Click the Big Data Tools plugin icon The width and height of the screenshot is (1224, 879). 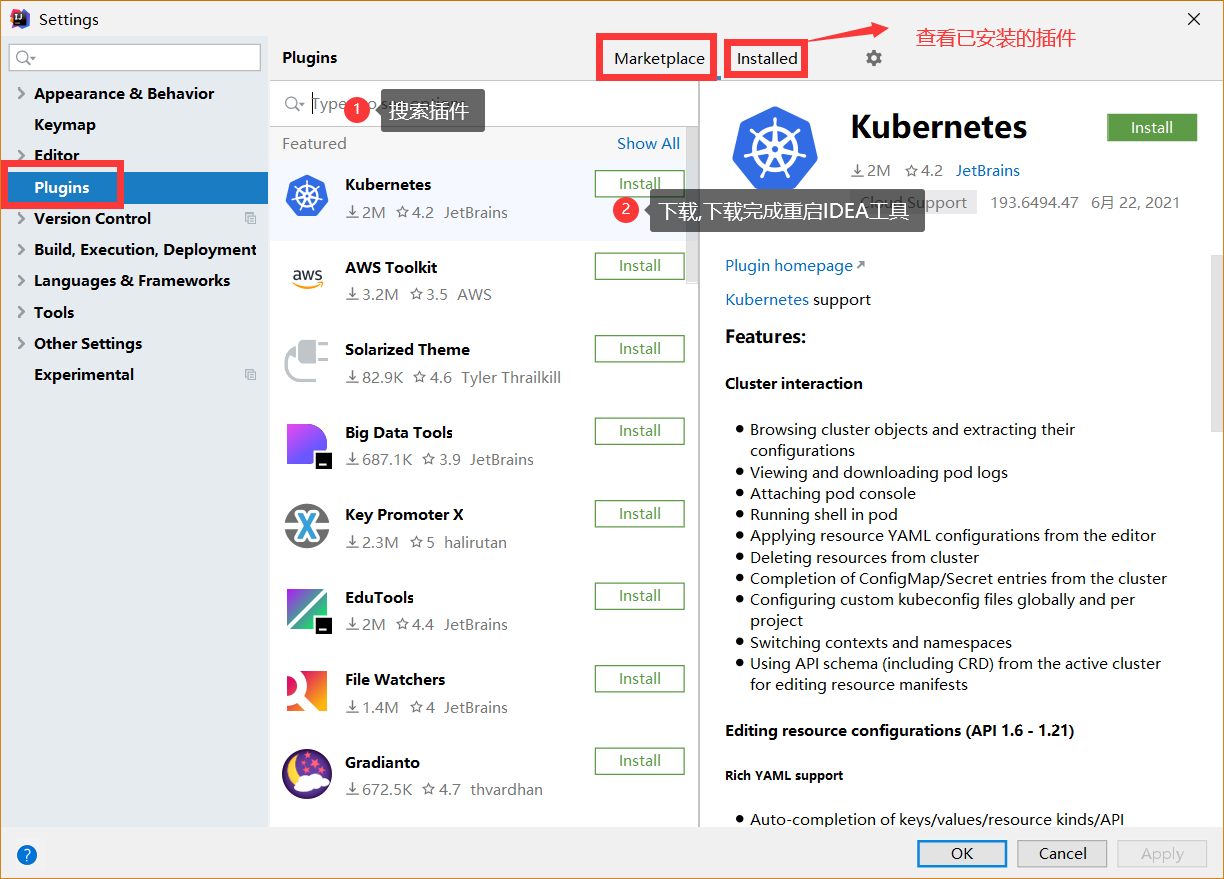coord(308,445)
